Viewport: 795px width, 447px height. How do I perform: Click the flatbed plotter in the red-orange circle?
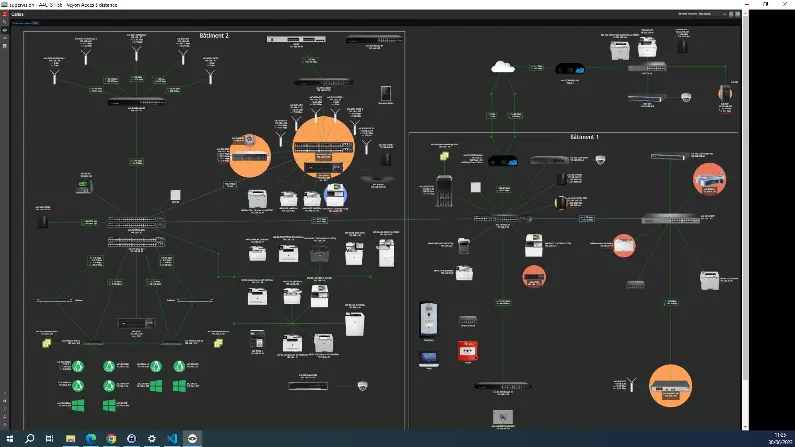tap(709, 178)
